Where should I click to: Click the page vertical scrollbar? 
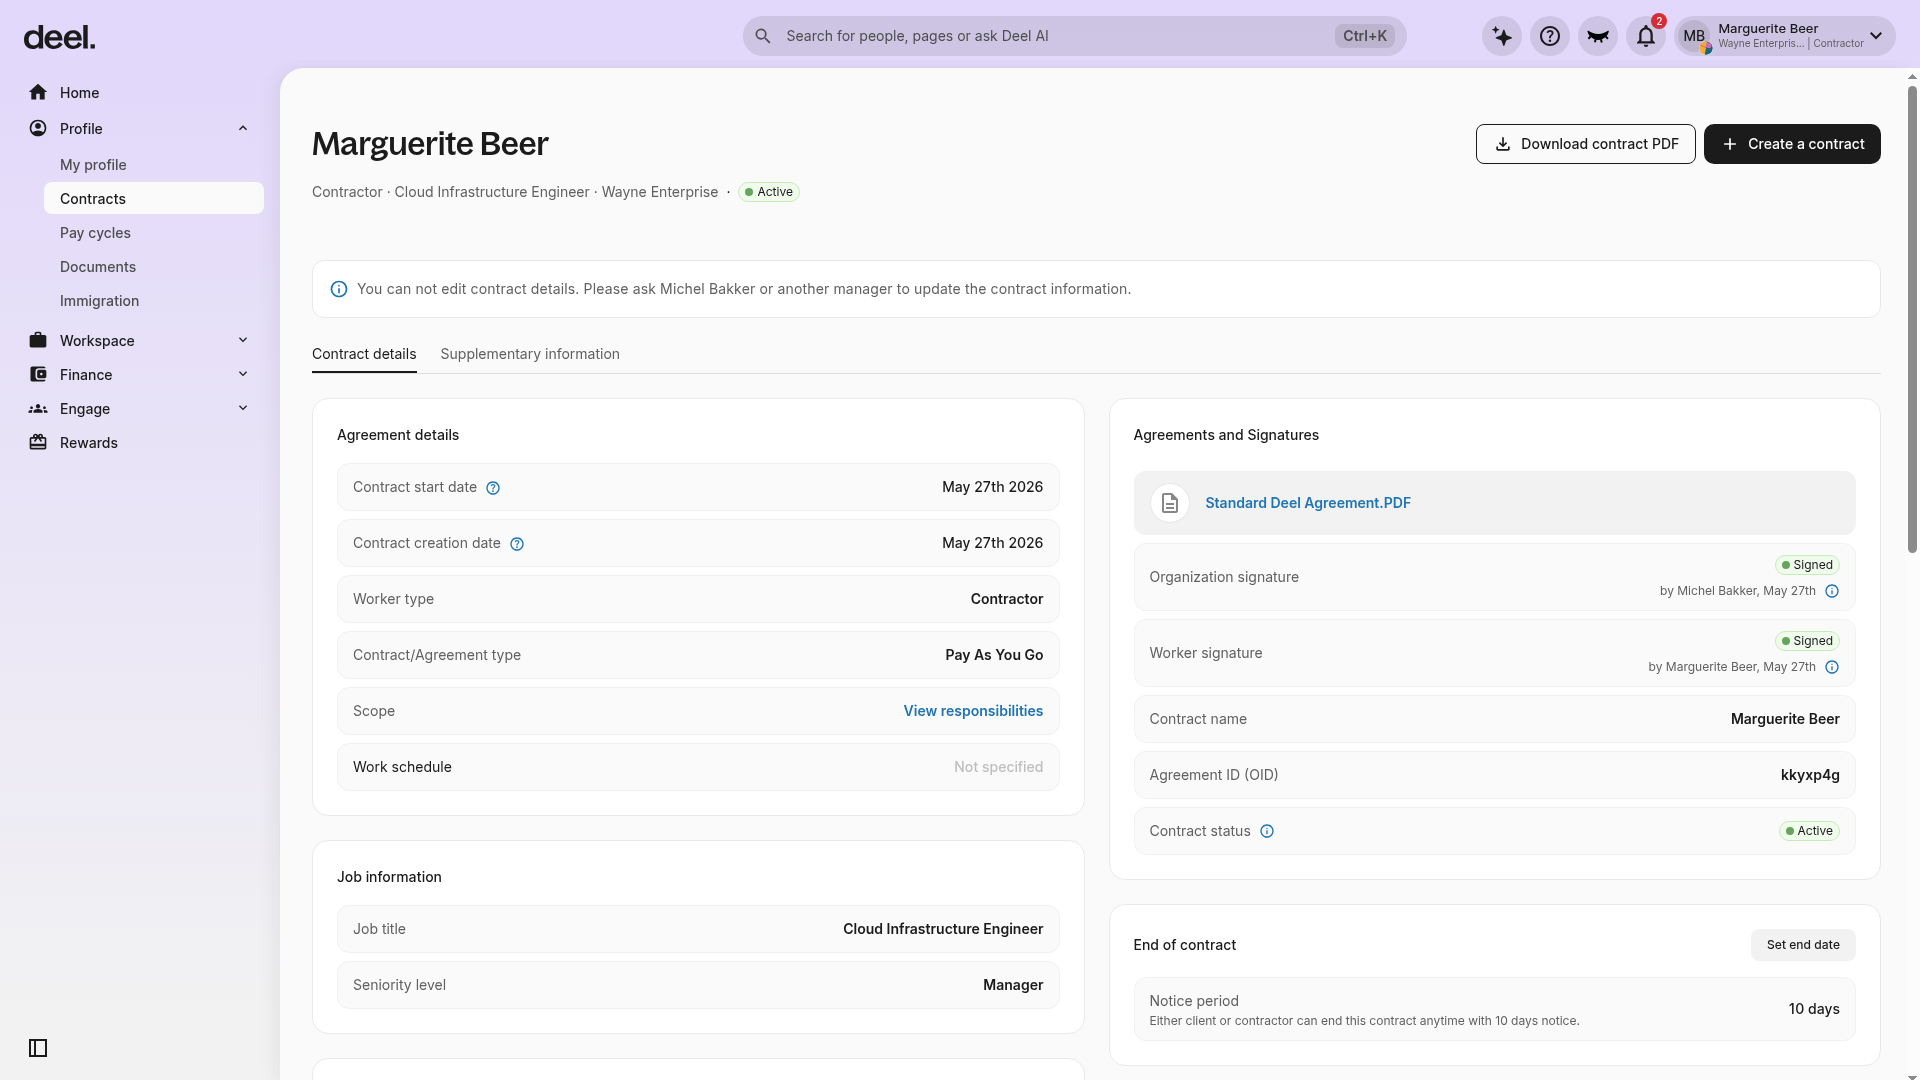click(1912, 320)
